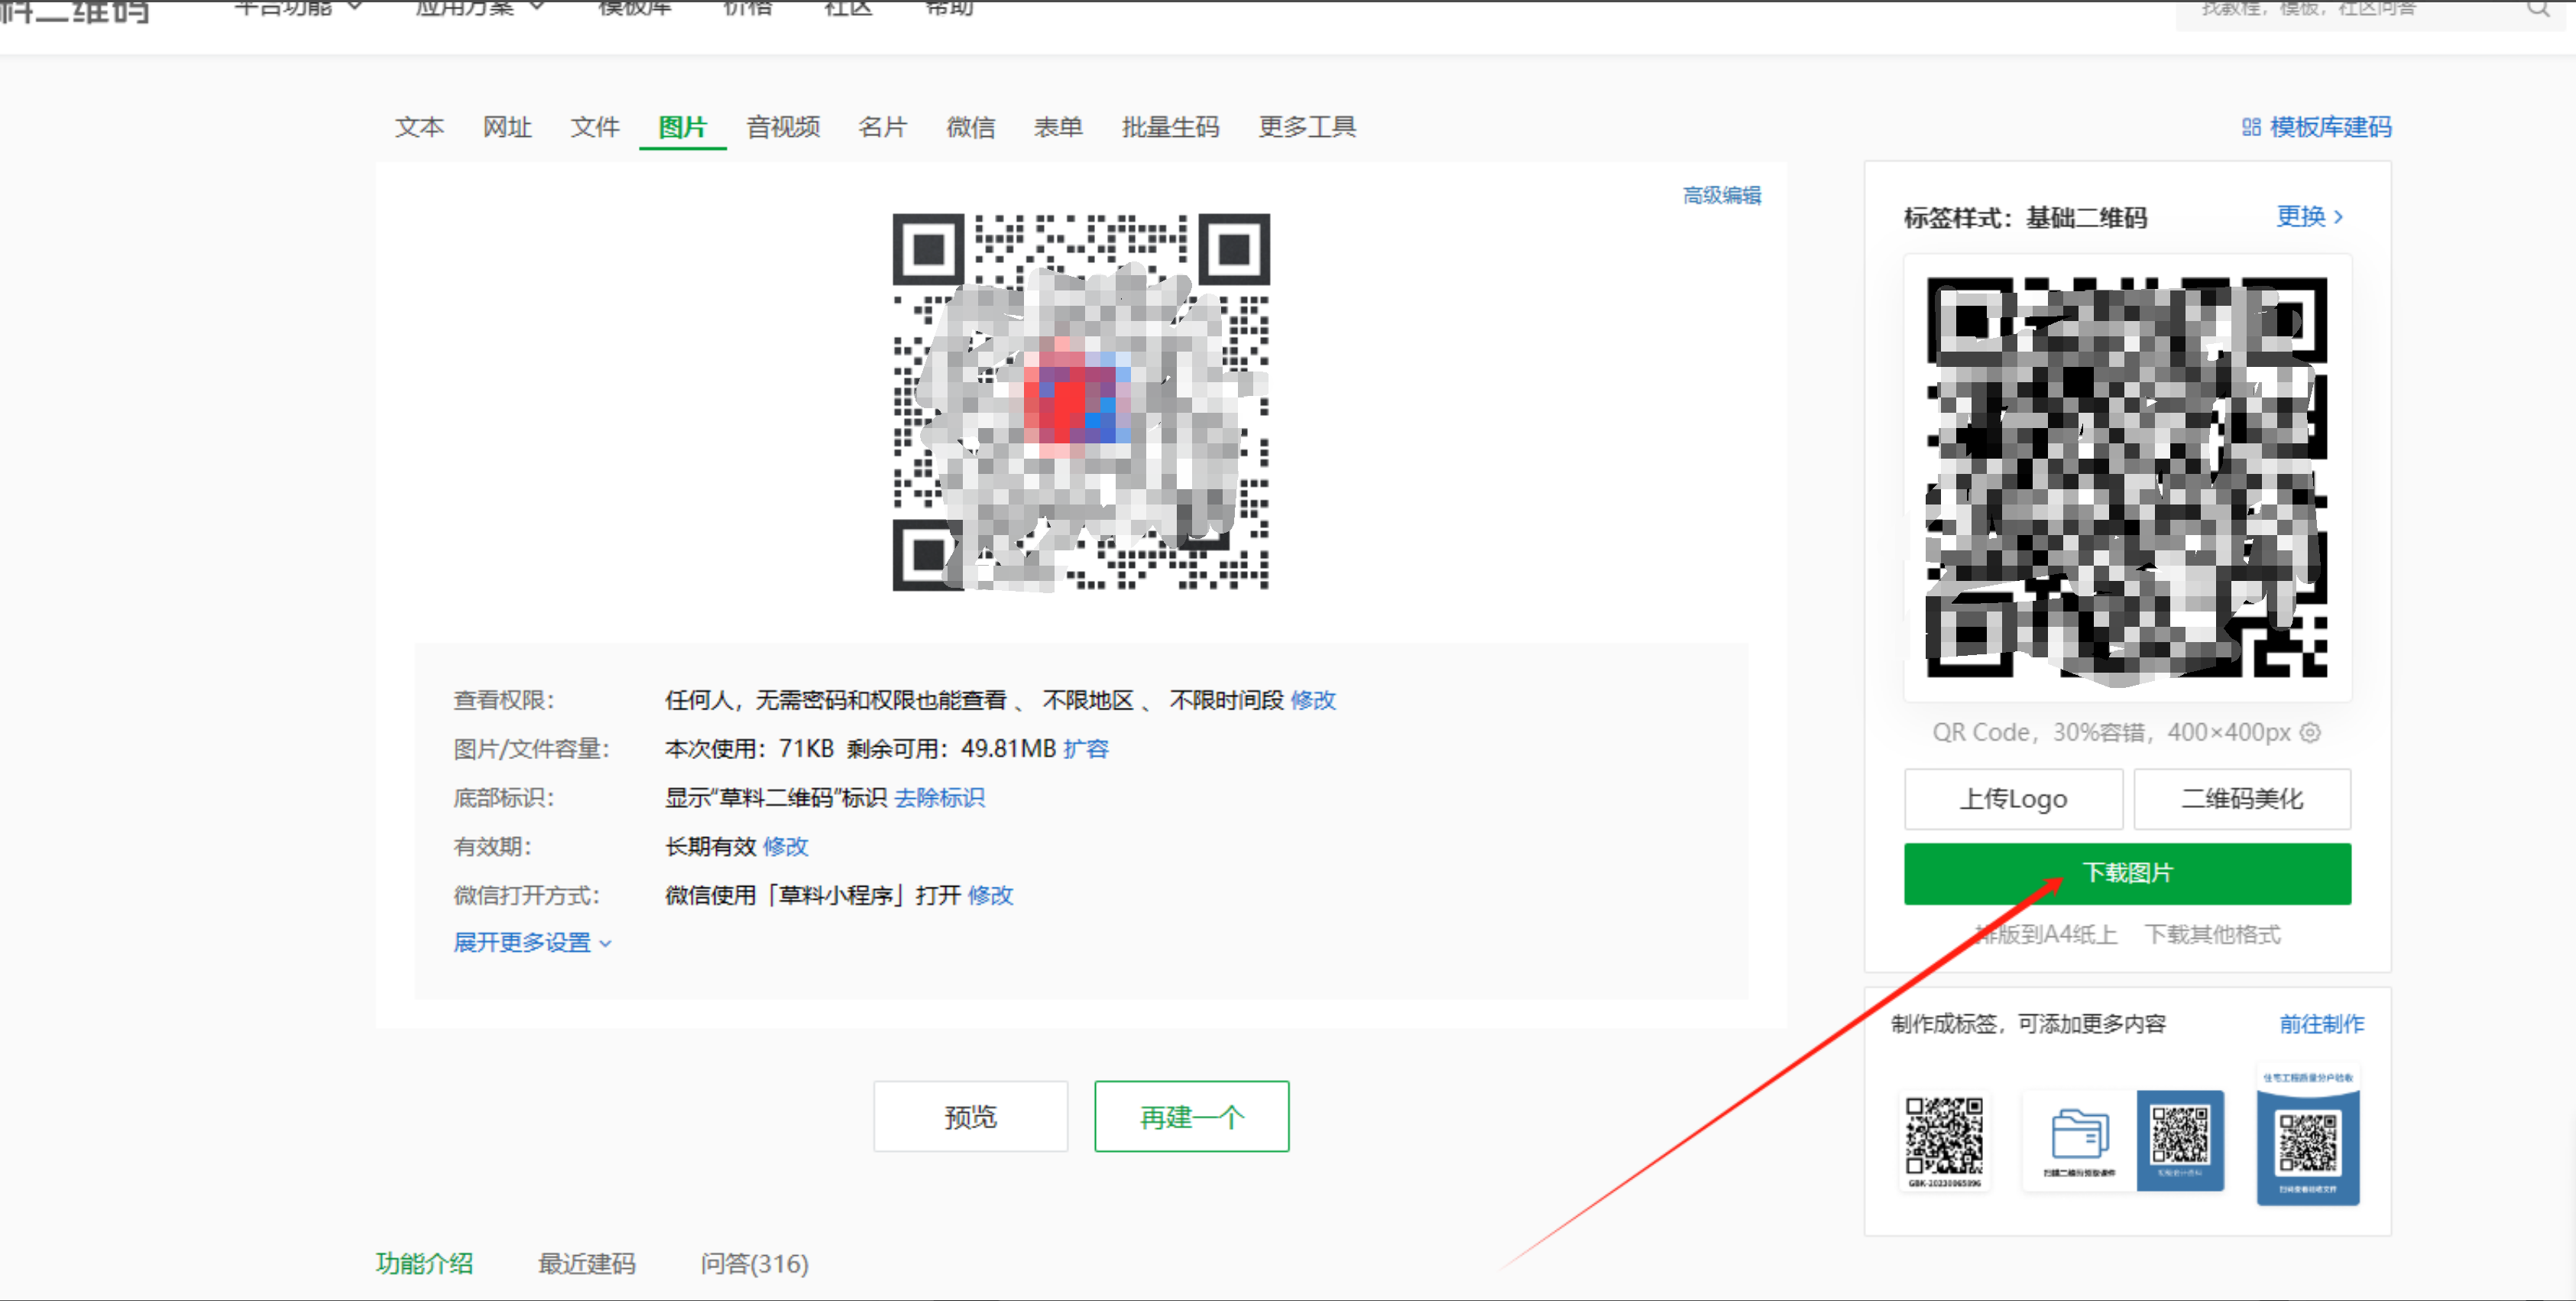Open the 批量生码 tab

(1170, 127)
